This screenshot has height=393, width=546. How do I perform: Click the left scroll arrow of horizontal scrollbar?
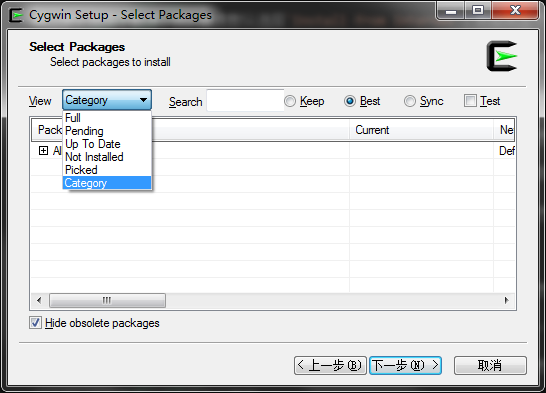(39, 300)
